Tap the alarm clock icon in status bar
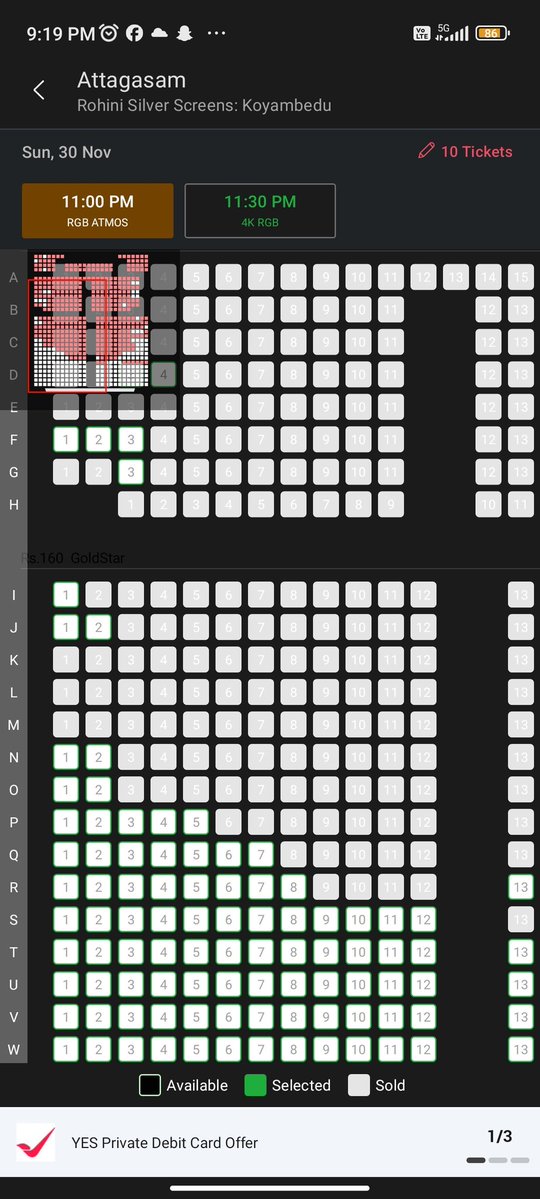The width and height of the screenshot is (540, 1199). tap(109, 33)
